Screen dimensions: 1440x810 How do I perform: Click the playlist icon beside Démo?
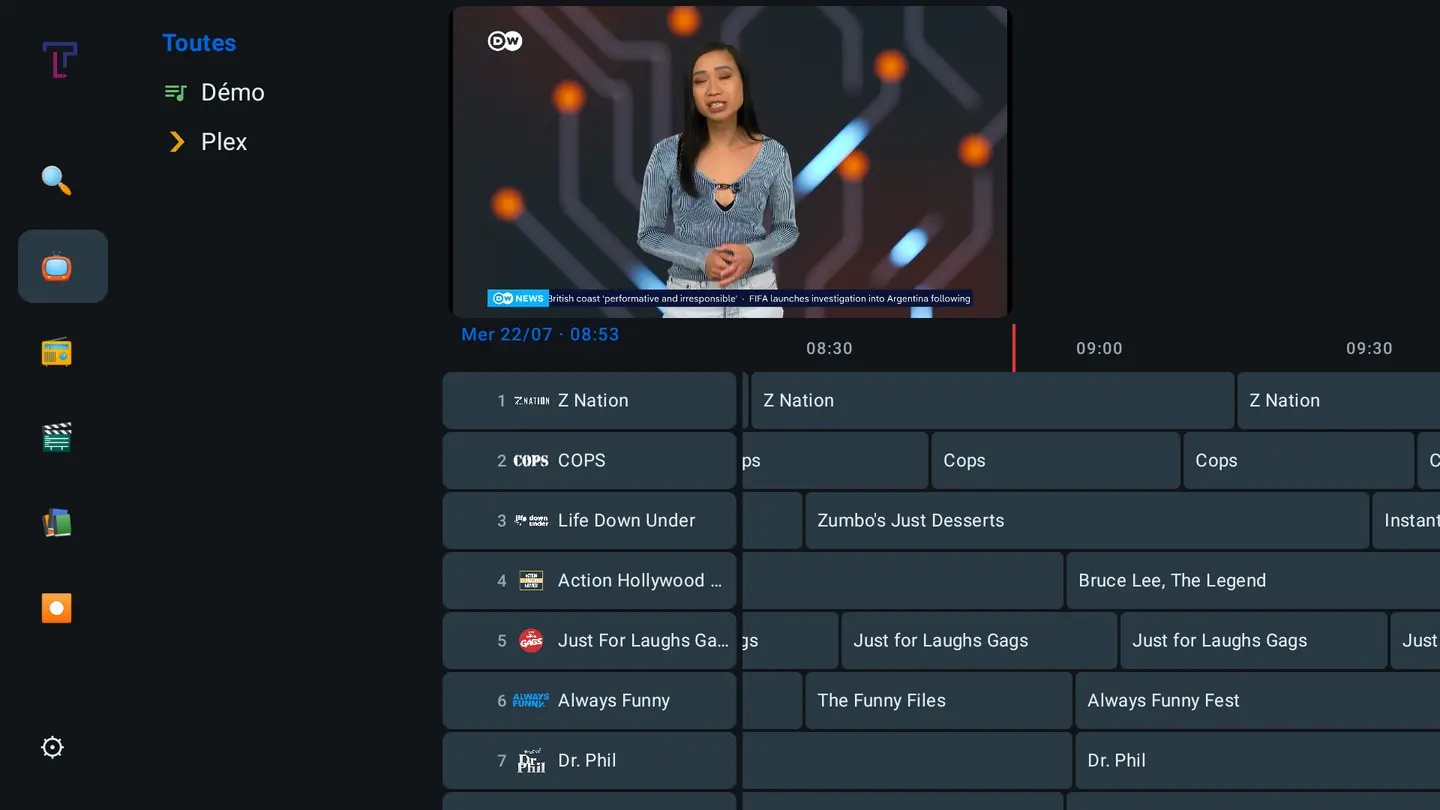[x=176, y=93]
